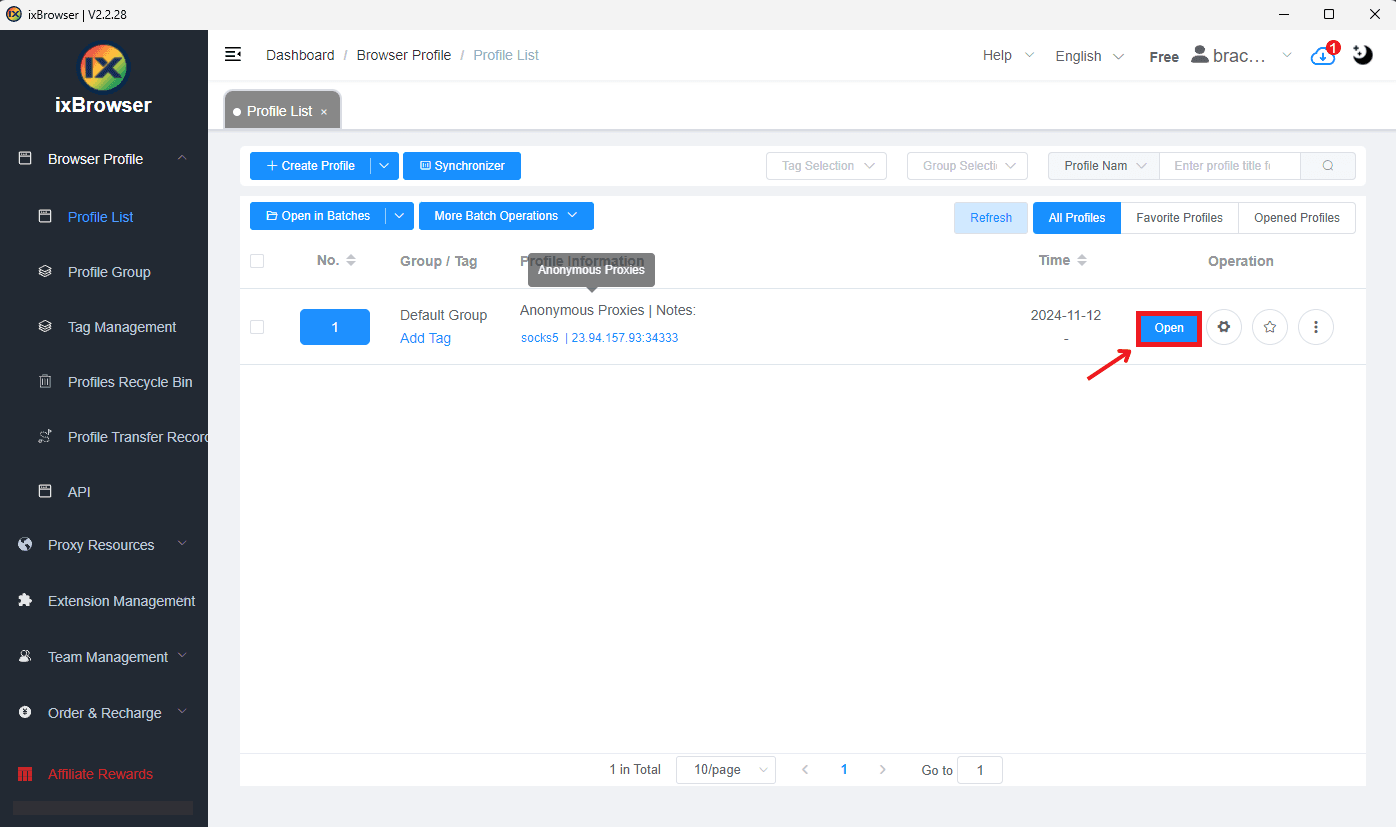The width and height of the screenshot is (1396, 827).
Task: Sort profiles by the Time column arrows
Action: point(1083,260)
